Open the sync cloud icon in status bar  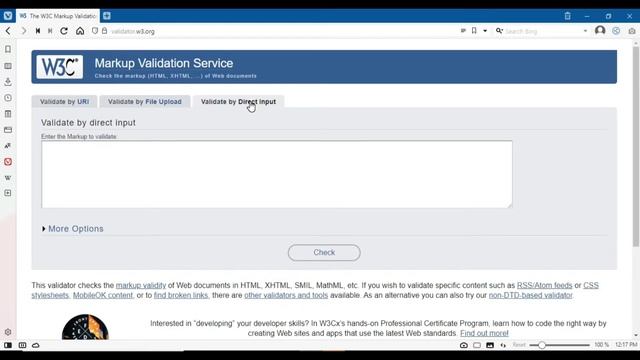[36, 345]
